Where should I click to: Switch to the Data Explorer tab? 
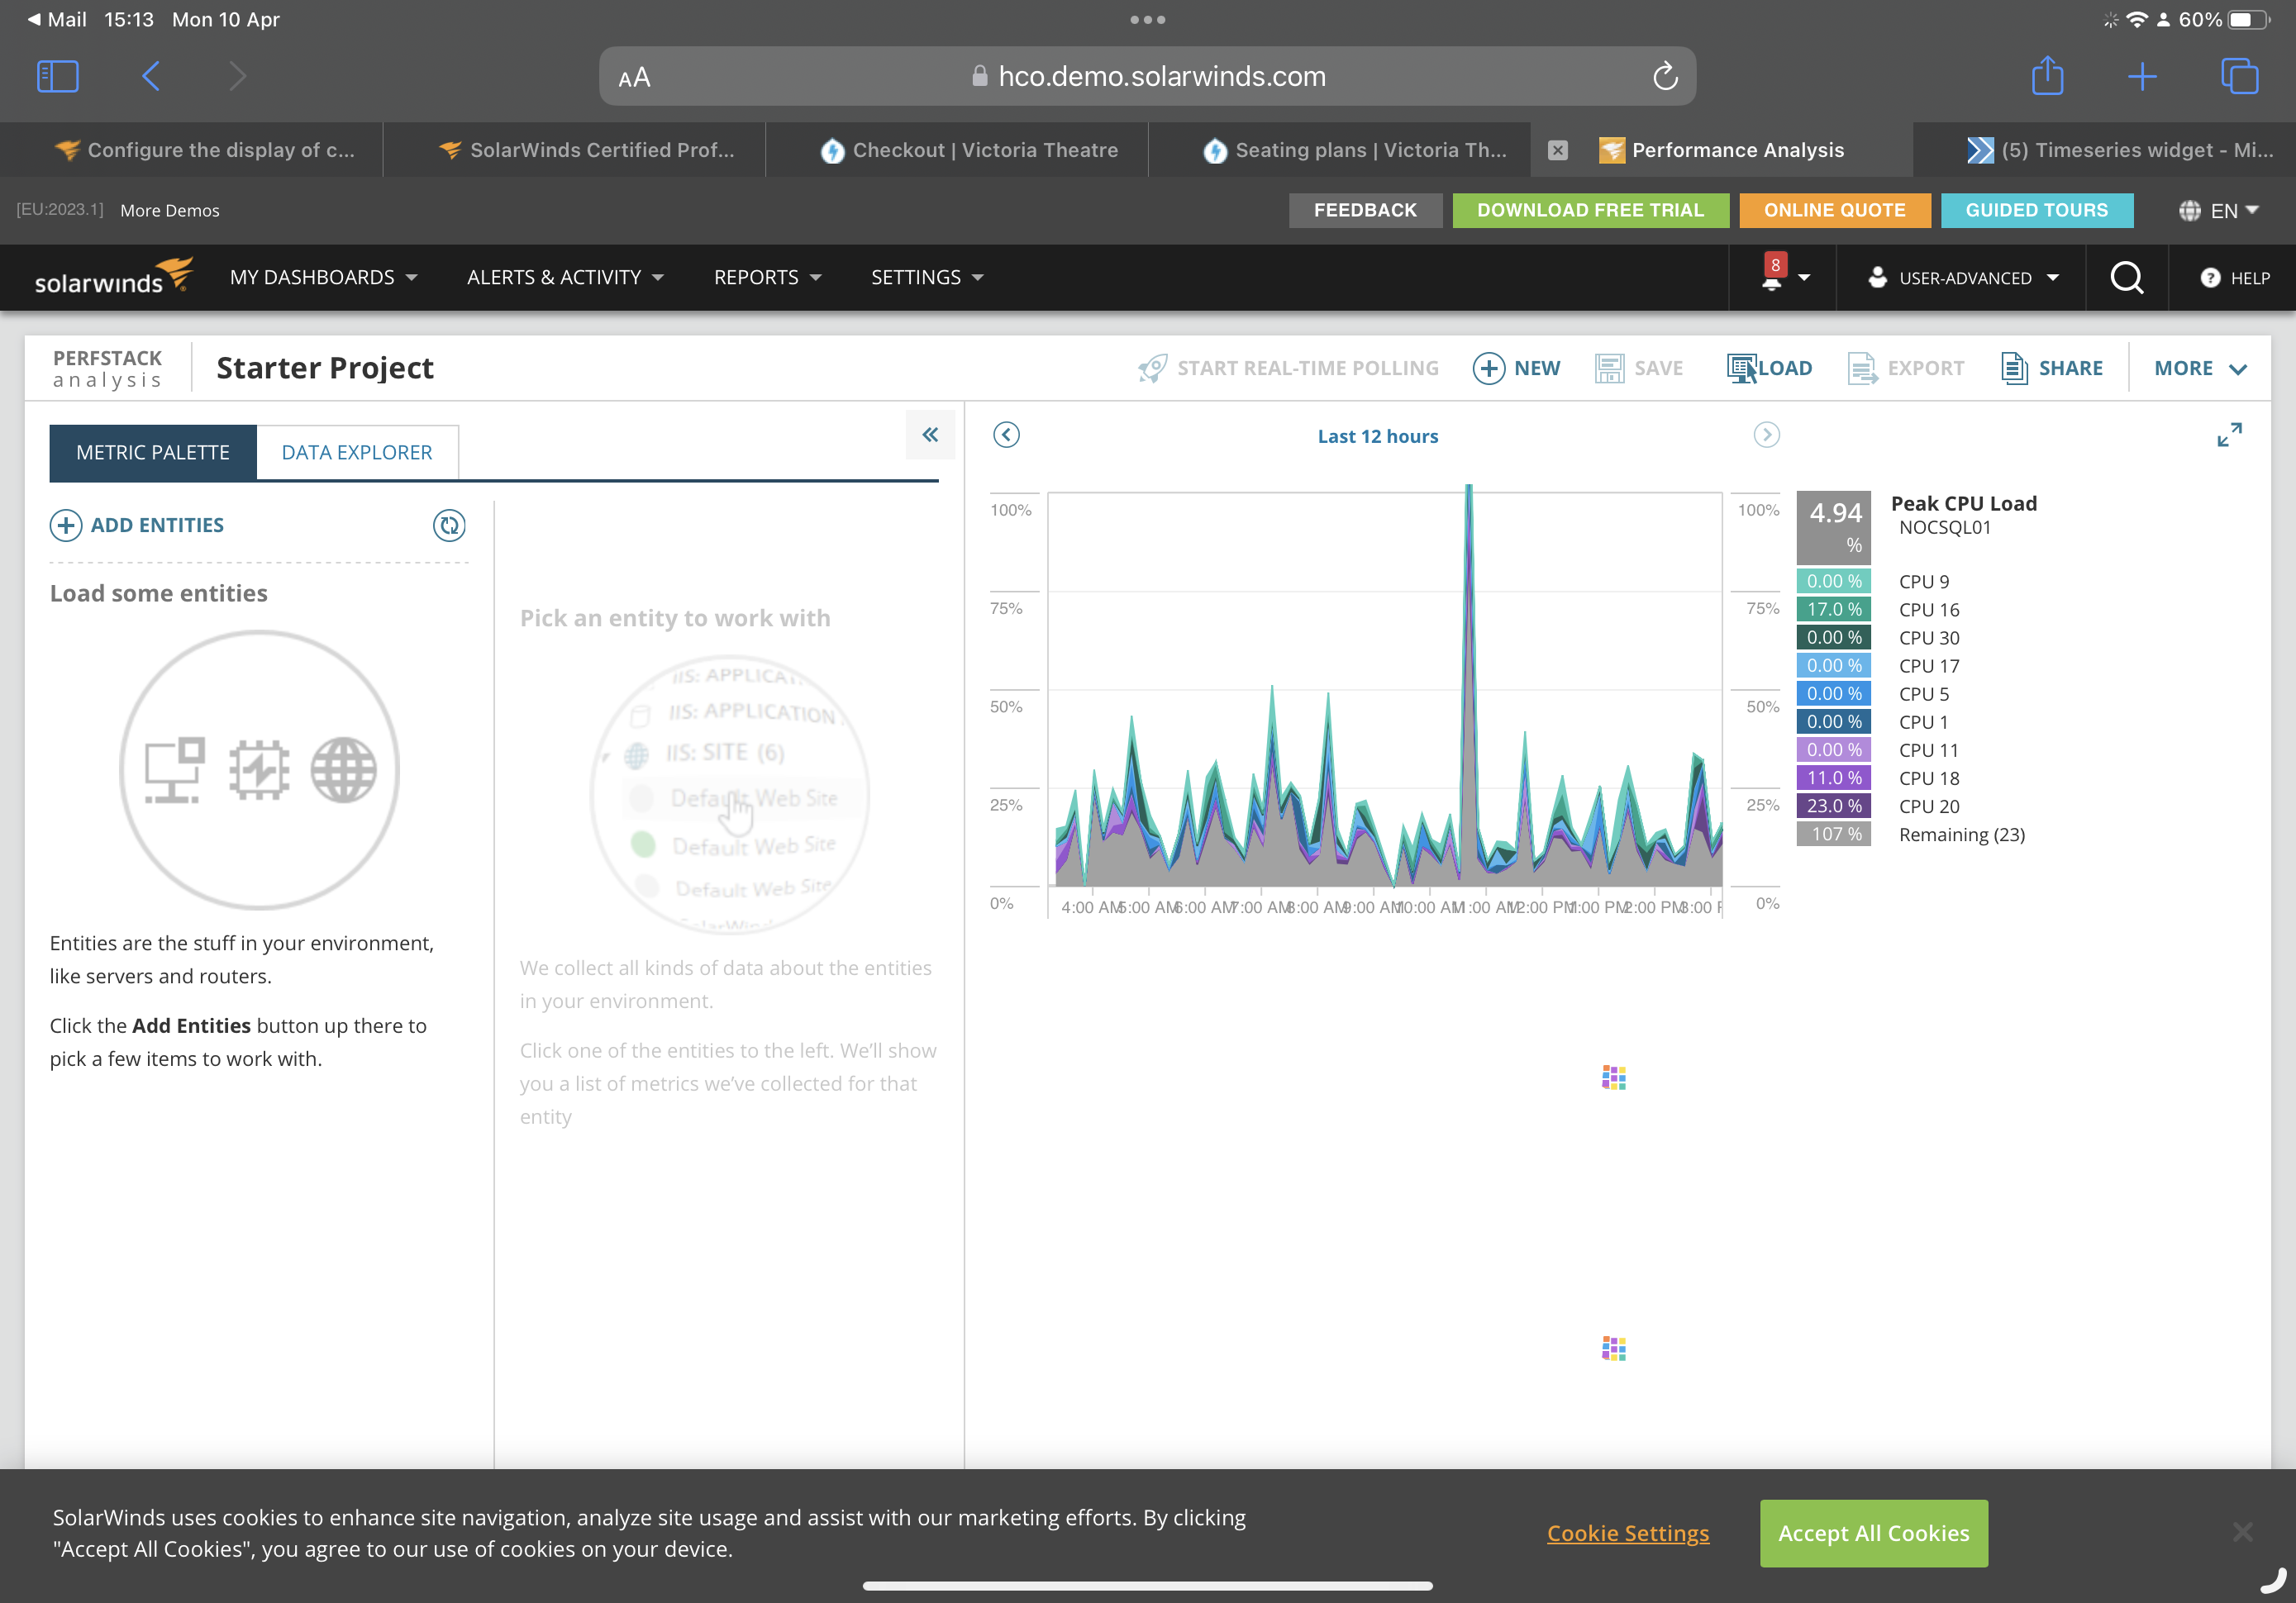357,453
